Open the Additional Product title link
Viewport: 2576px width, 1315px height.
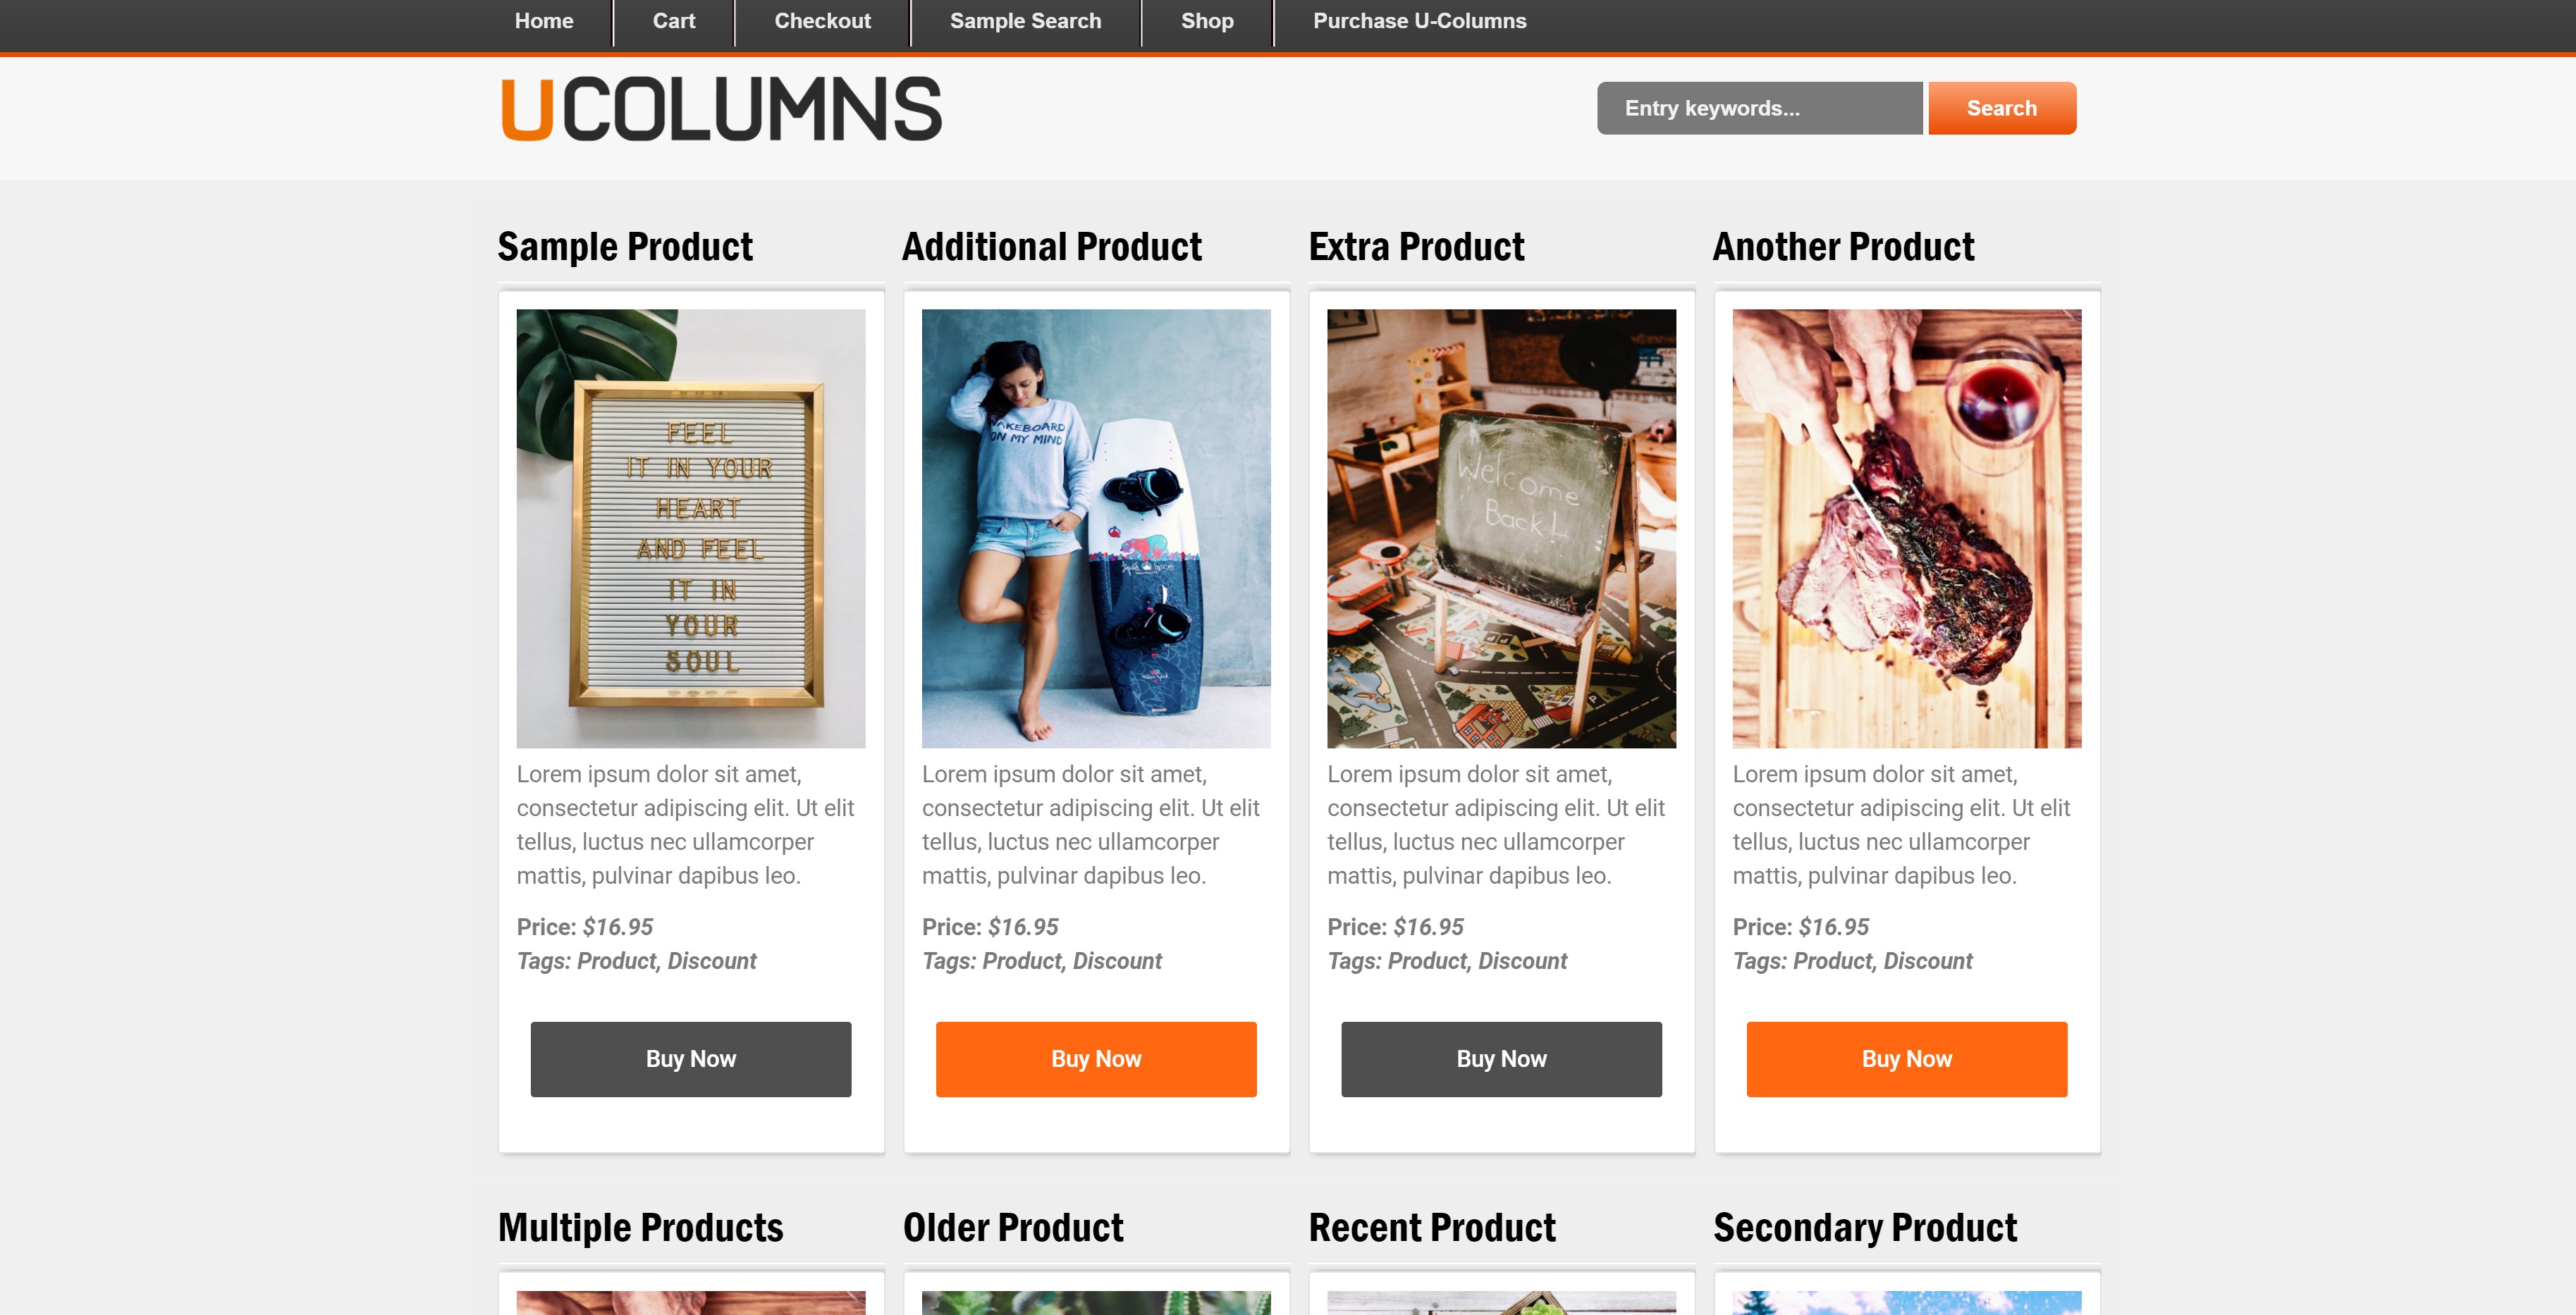point(1052,247)
